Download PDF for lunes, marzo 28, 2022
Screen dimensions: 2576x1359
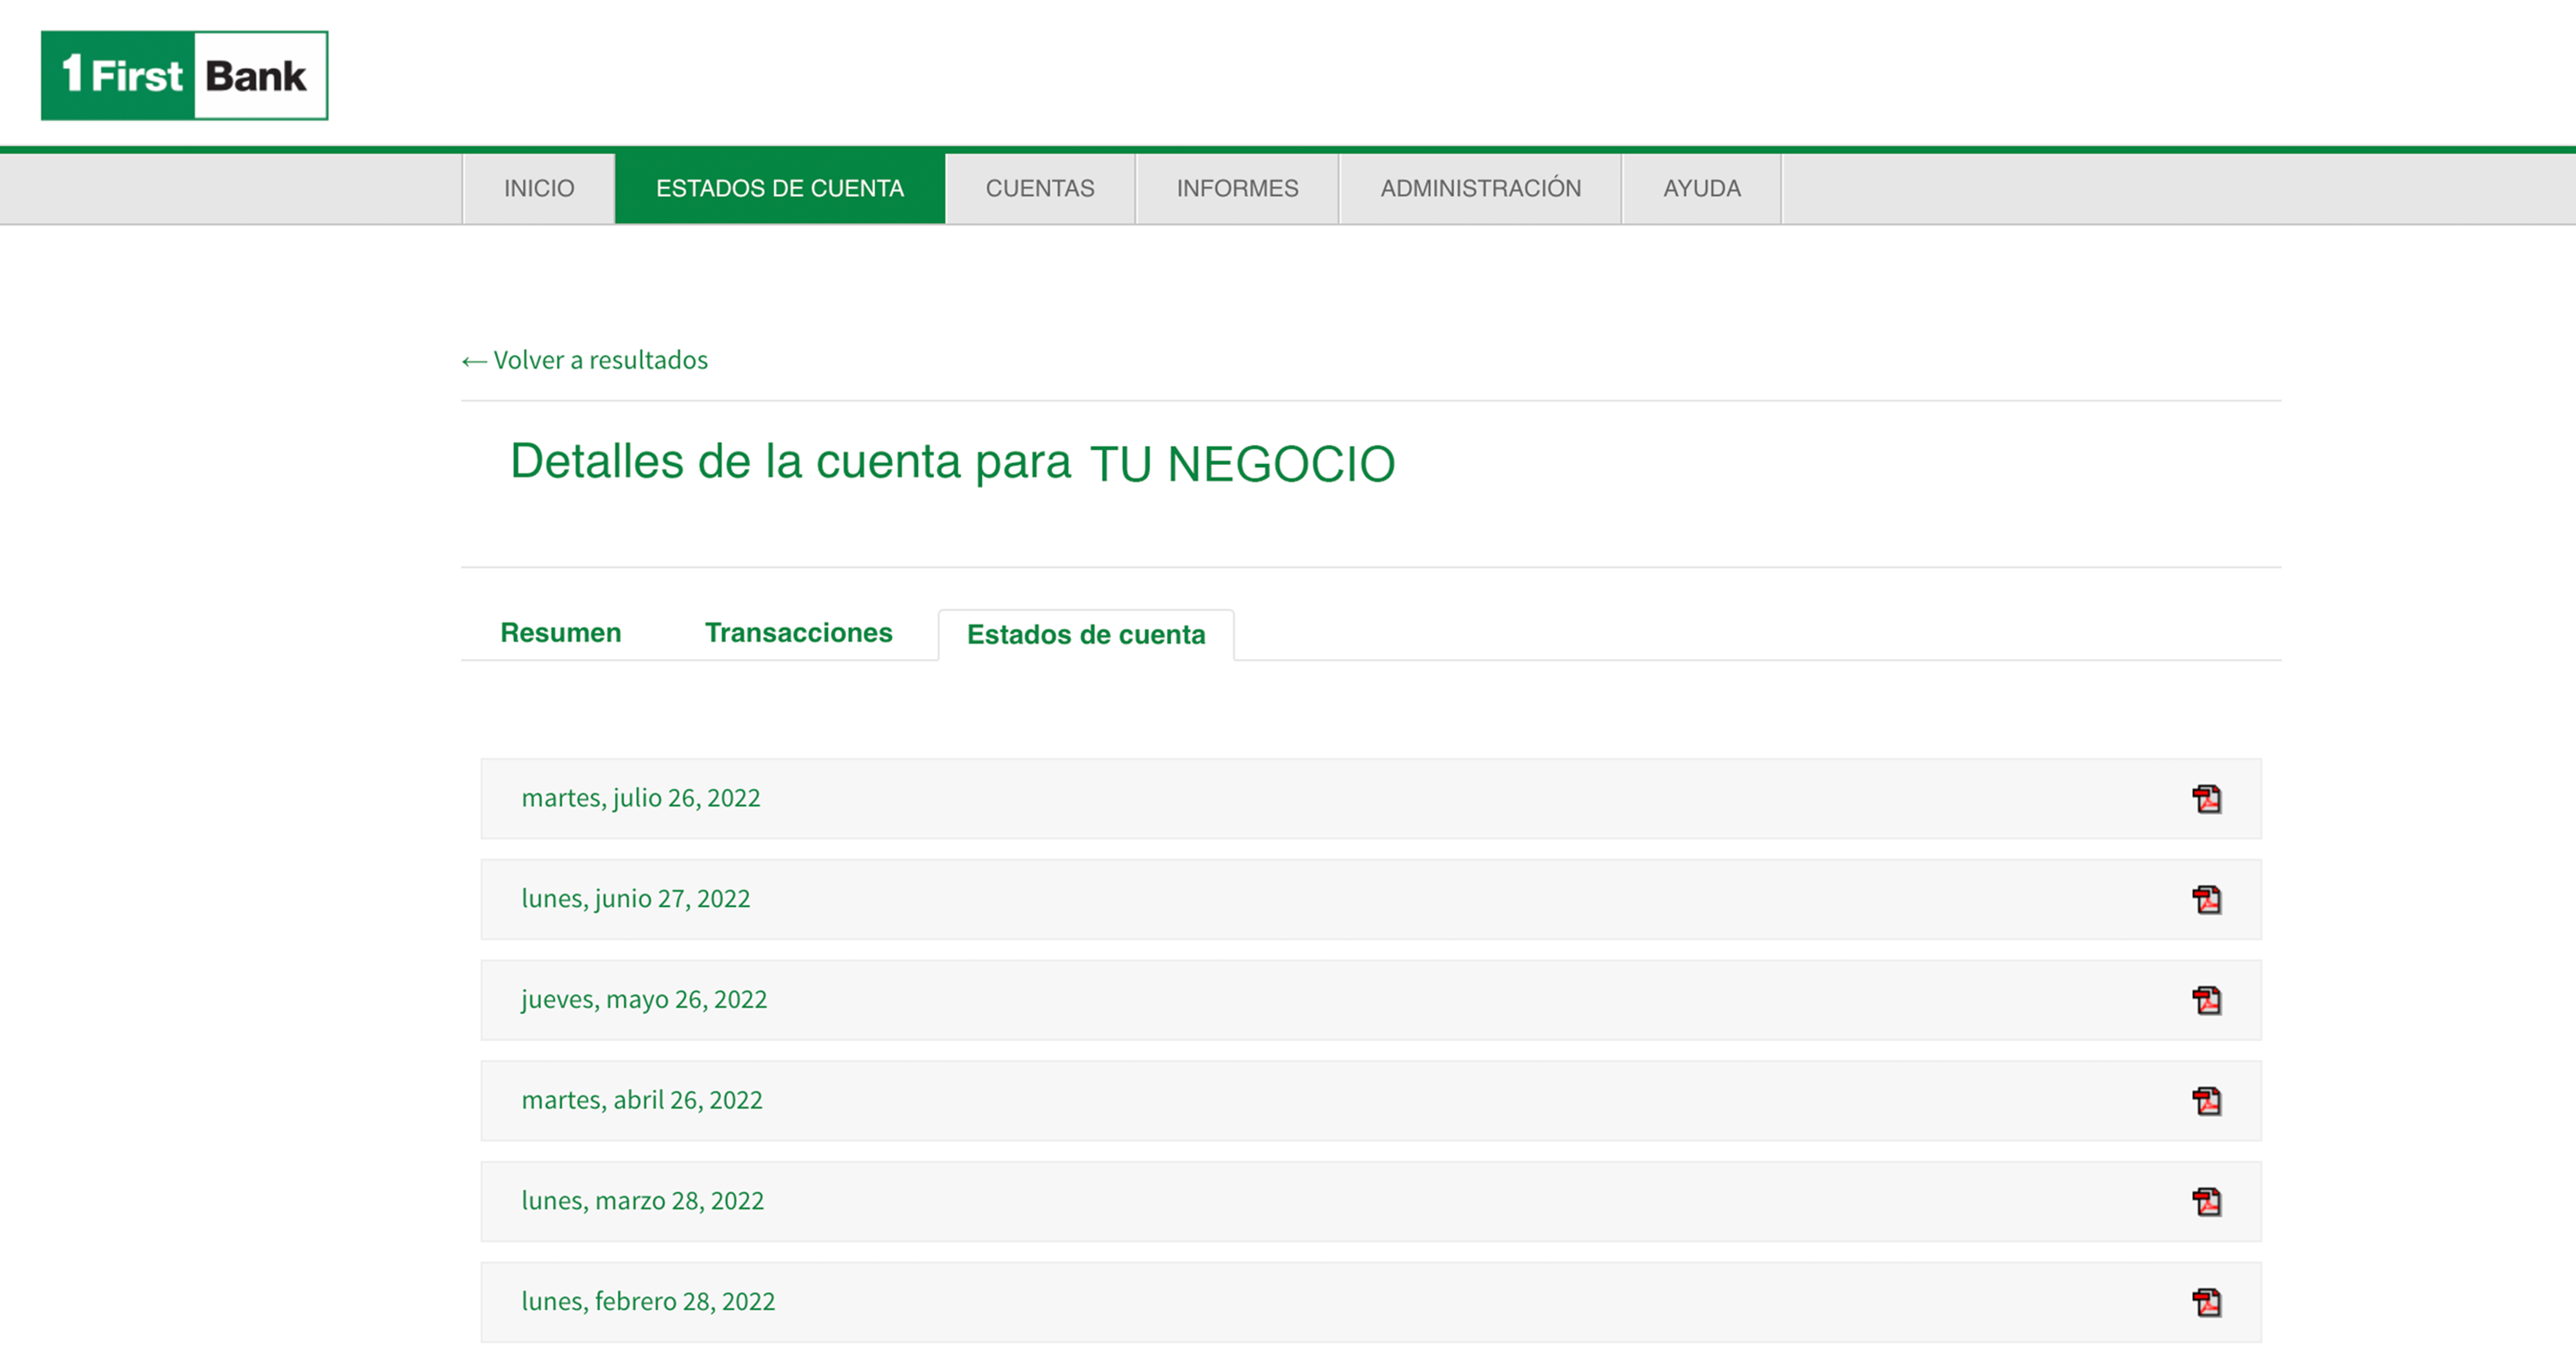[2207, 1202]
